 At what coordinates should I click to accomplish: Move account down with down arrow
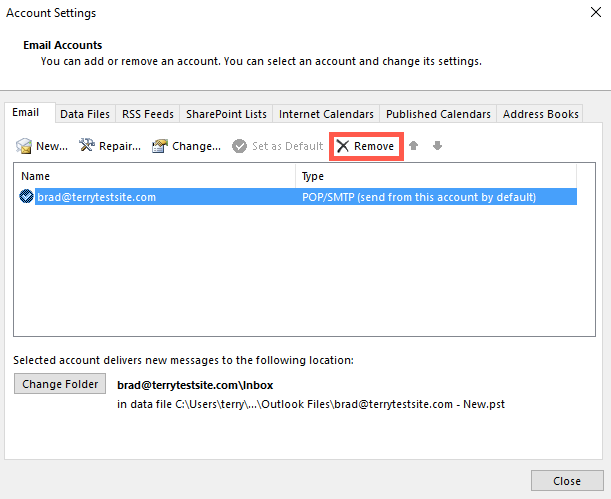pyautogui.click(x=437, y=146)
